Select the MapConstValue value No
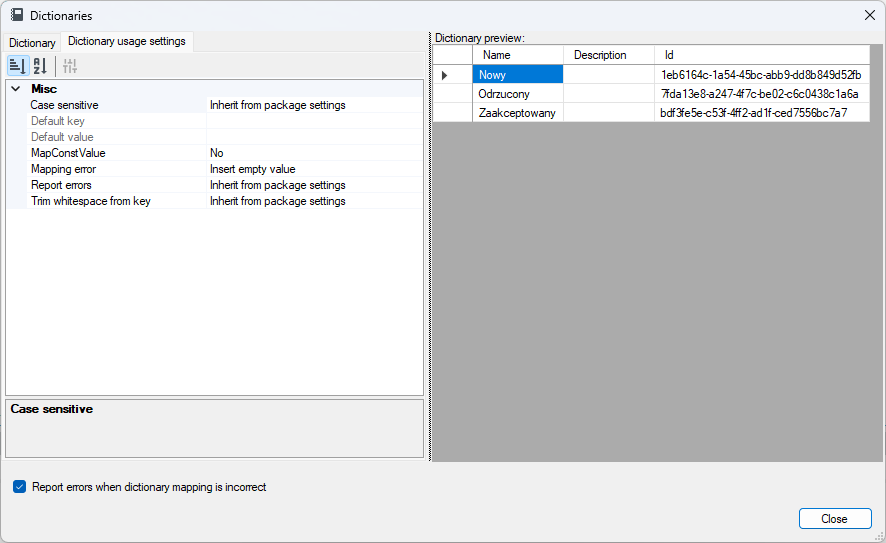The width and height of the screenshot is (886, 543). point(314,153)
